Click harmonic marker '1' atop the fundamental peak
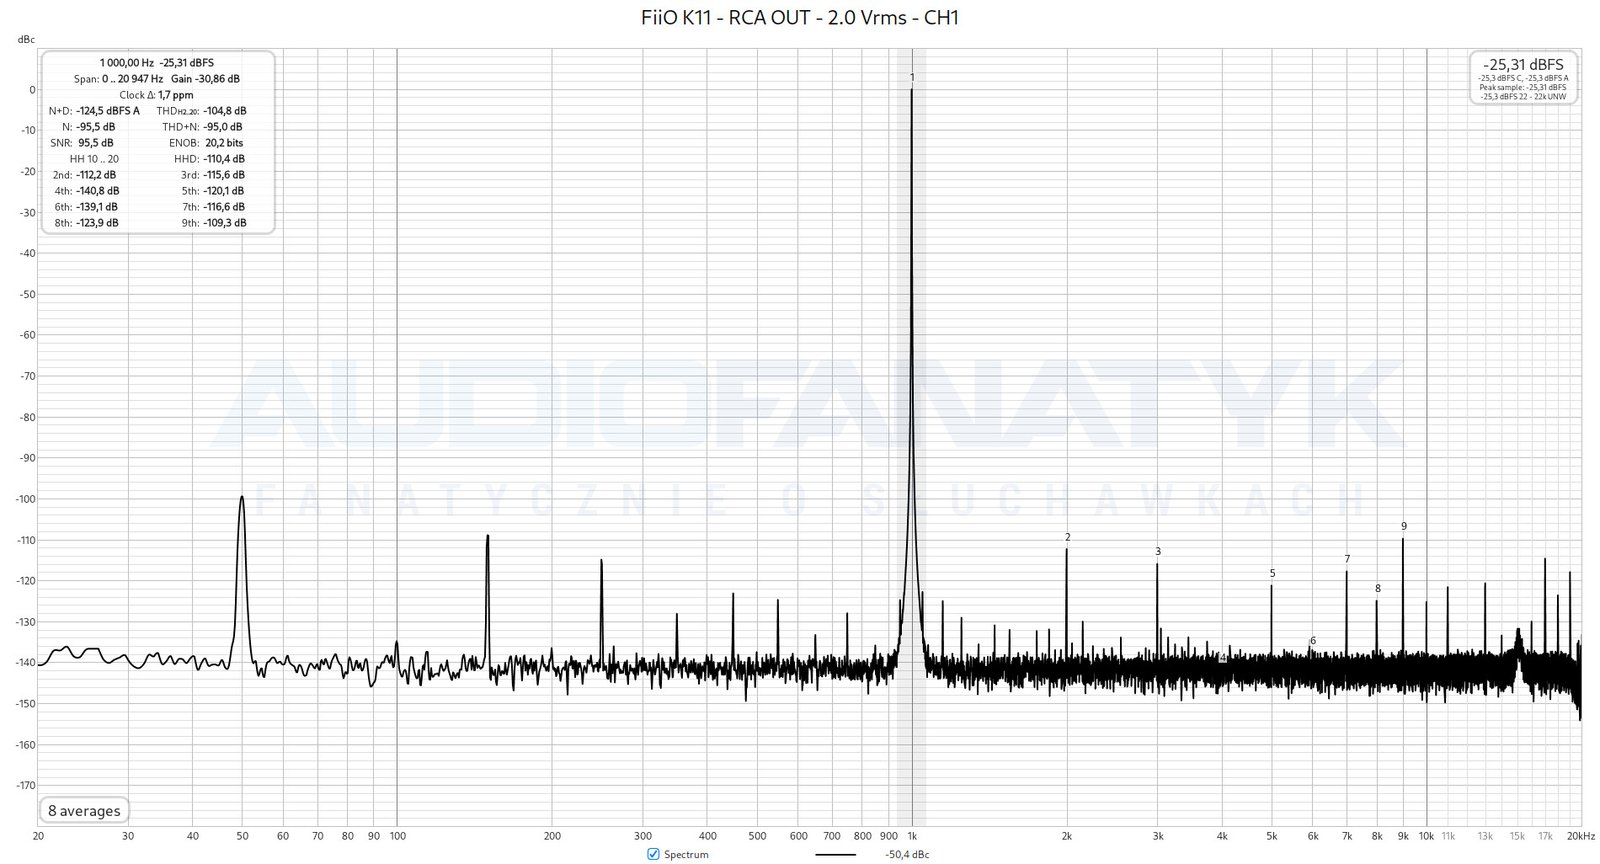Image resolution: width=1600 pixels, height=864 pixels. 912,77
